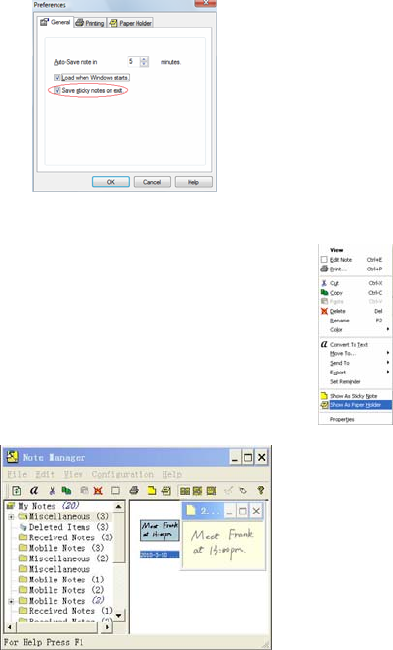Click the new note icon at toolbar start

[17, 491]
